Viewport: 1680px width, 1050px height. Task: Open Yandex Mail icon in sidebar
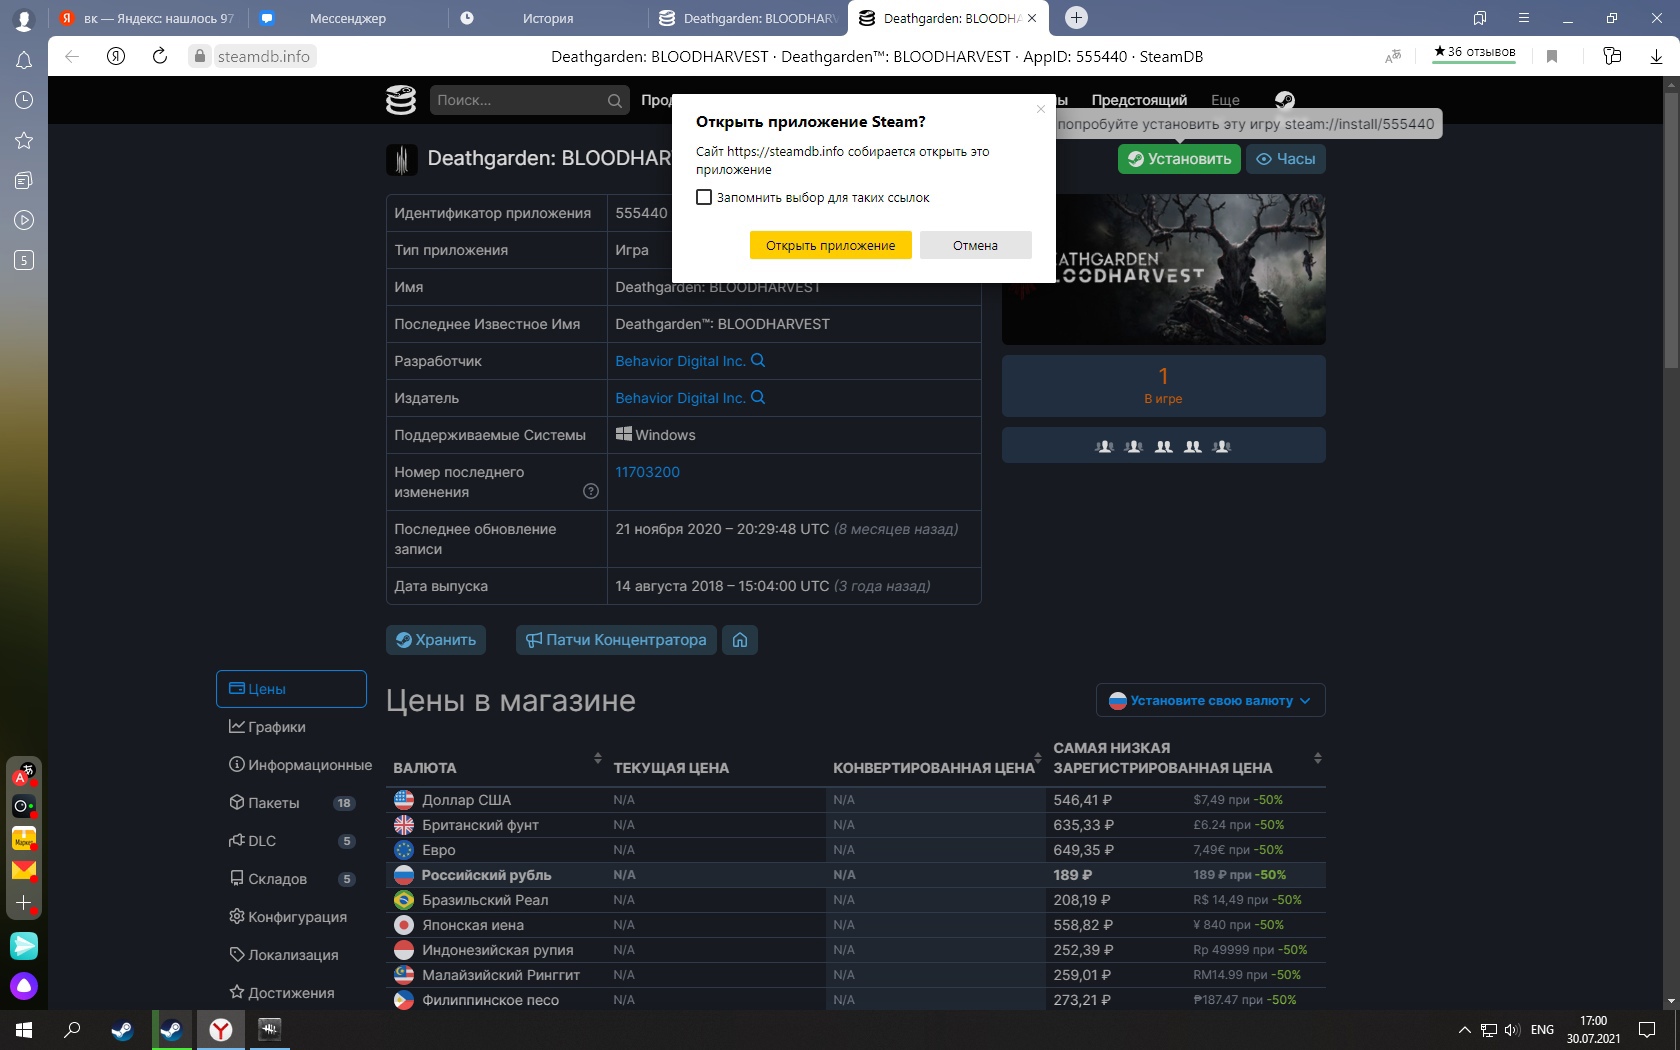[24, 870]
